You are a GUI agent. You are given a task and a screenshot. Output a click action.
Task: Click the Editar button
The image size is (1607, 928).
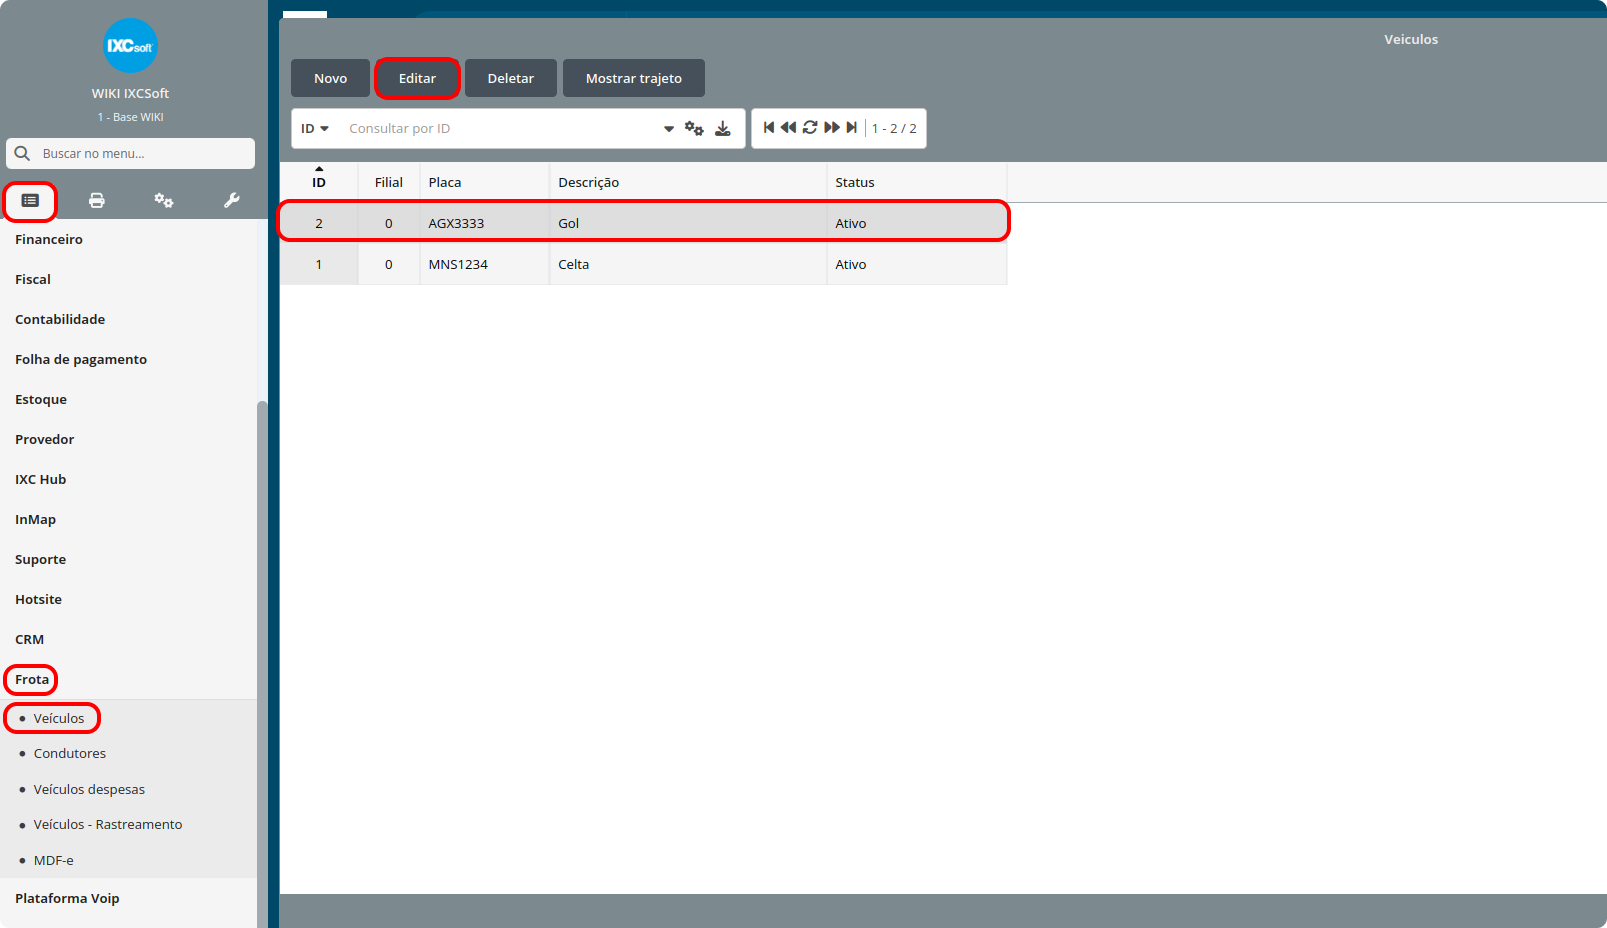(x=417, y=78)
